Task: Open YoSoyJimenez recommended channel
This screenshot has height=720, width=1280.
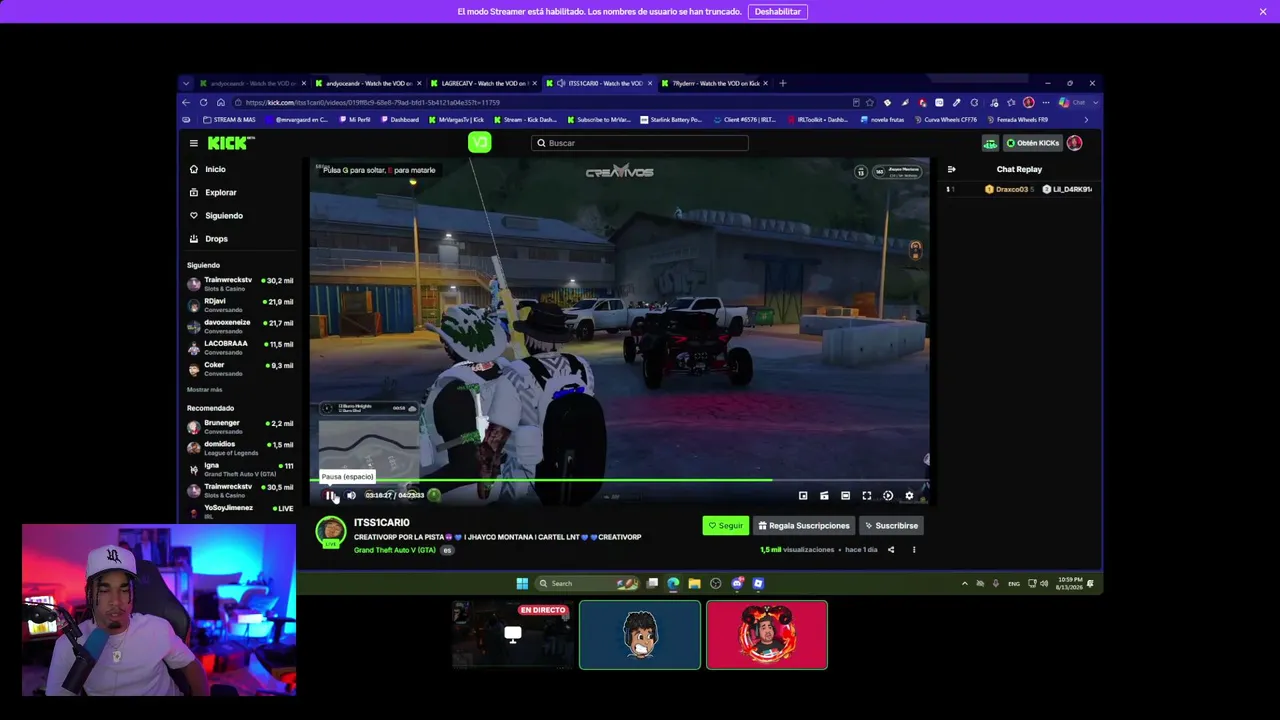Action: pyautogui.click(x=240, y=511)
